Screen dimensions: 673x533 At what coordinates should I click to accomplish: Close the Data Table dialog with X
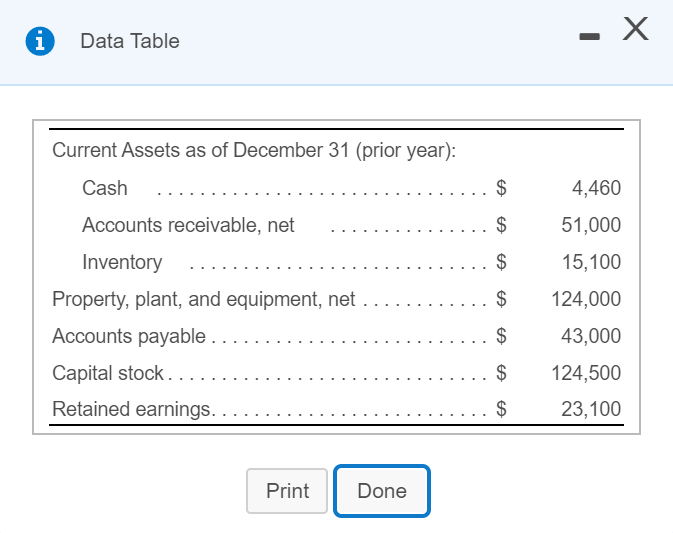636,29
